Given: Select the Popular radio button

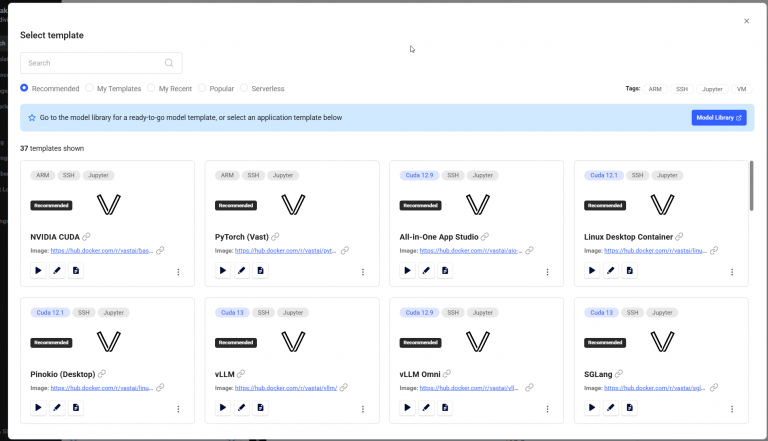Looking at the screenshot, I should click(x=202, y=88).
